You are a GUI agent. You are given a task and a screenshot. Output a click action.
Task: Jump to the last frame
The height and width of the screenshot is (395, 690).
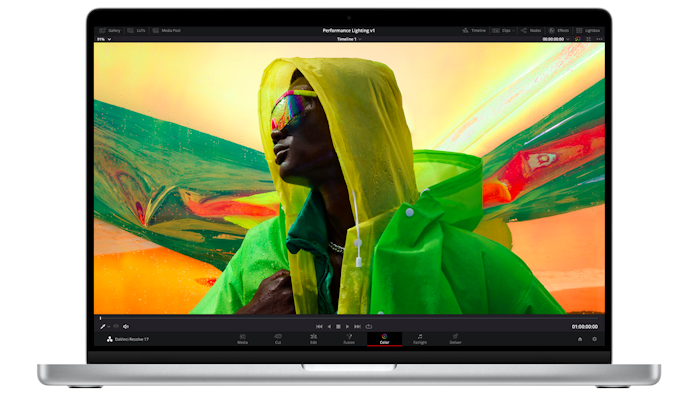click(357, 327)
